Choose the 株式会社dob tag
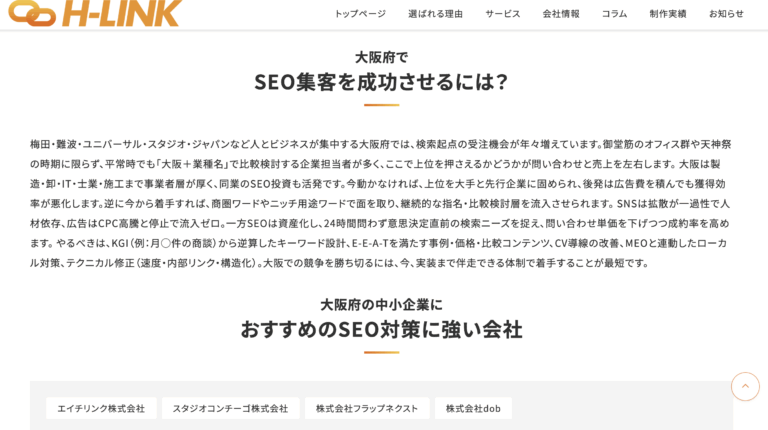 pyautogui.click(x=473, y=408)
